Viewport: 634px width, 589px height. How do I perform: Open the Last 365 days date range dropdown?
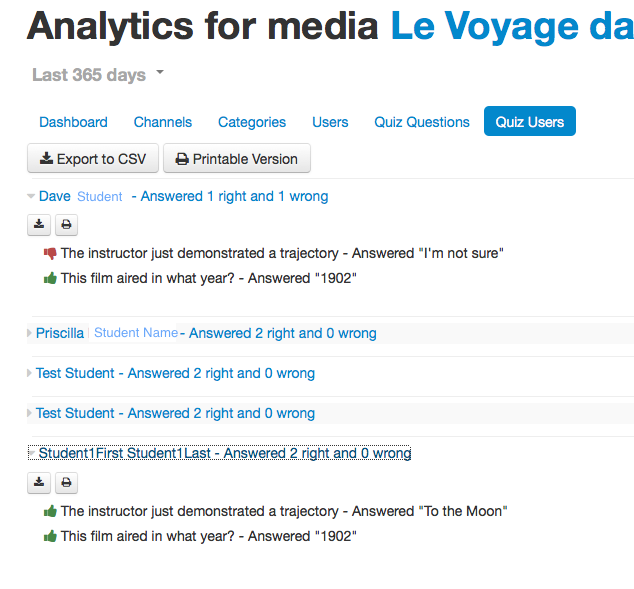98,75
